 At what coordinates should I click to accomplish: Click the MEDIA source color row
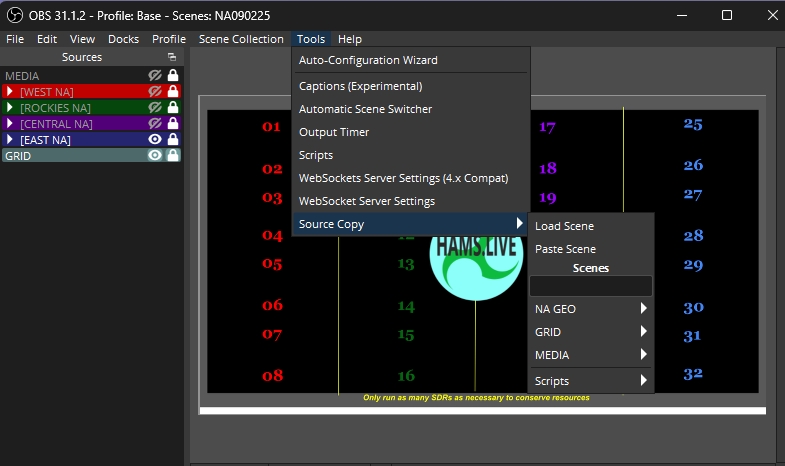pos(70,75)
